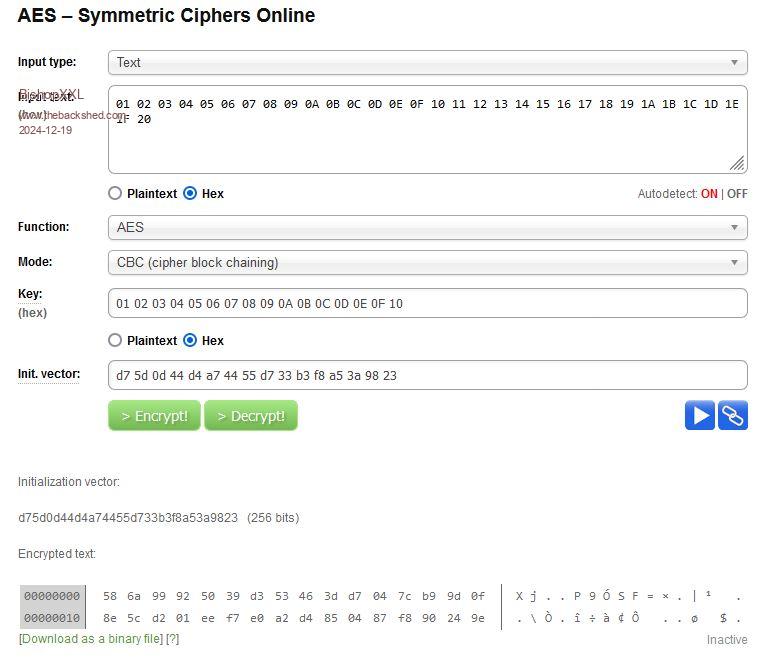Open the [?] help link
This screenshot has width=761, height=659.
[x=172, y=639]
